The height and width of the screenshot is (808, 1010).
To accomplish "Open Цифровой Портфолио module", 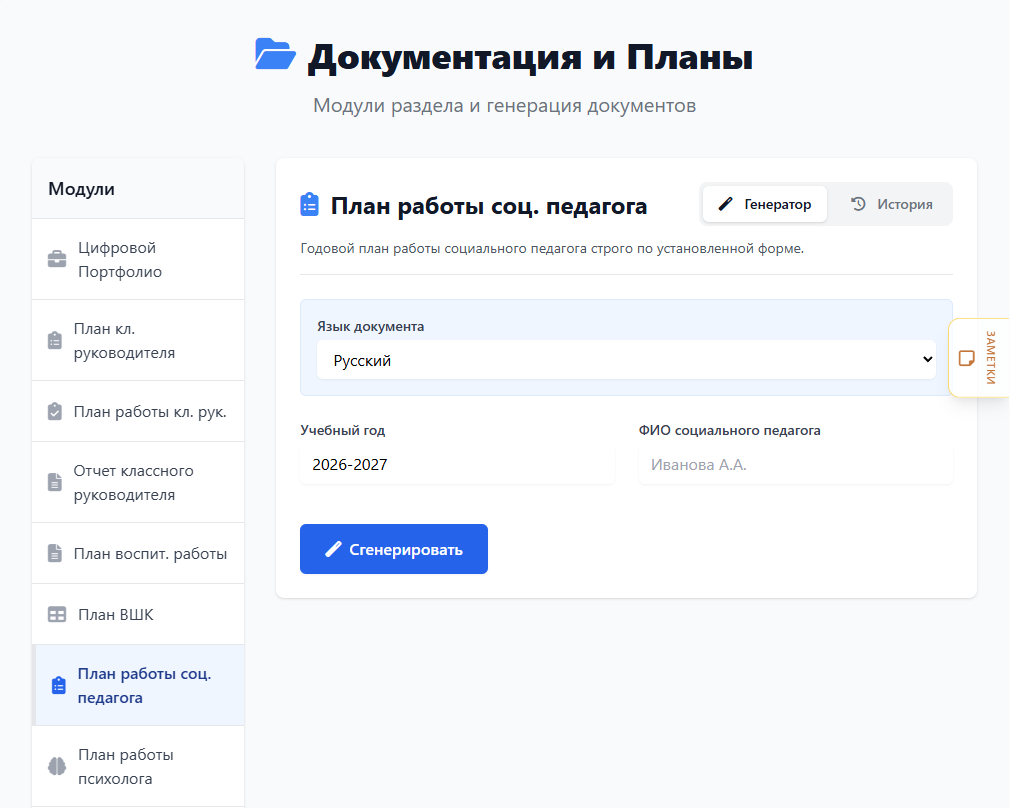I will coord(138,259).
